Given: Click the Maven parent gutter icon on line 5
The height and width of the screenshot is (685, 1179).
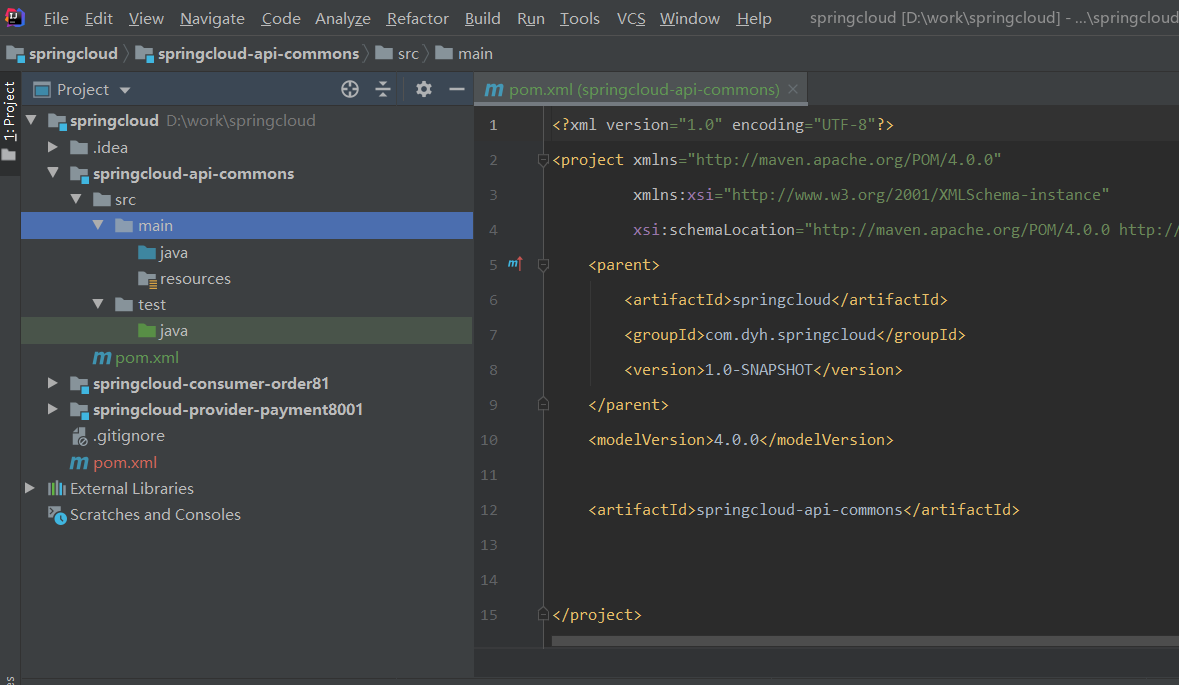Looking at the screenshot, I should click(x=515, y=263).
